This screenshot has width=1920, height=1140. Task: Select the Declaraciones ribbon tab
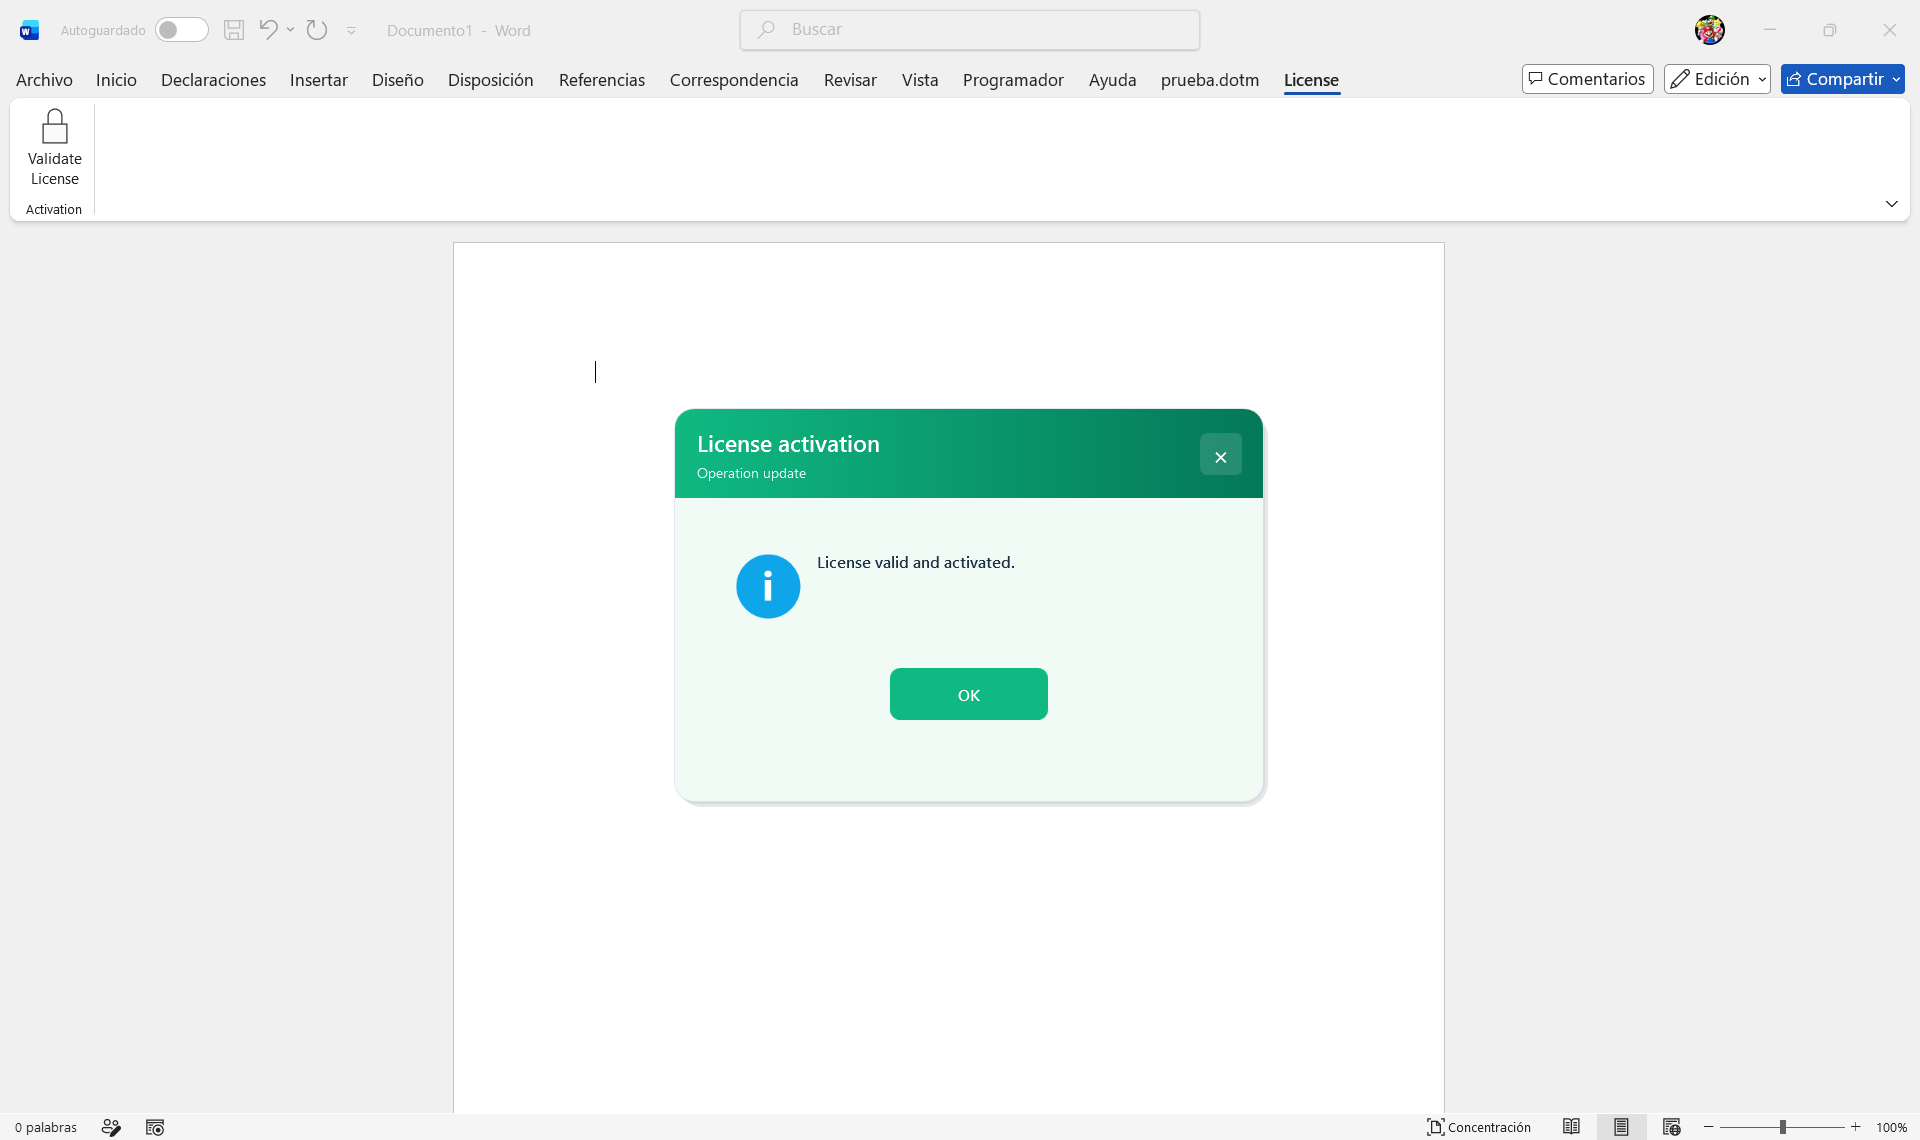click(213, 80)
